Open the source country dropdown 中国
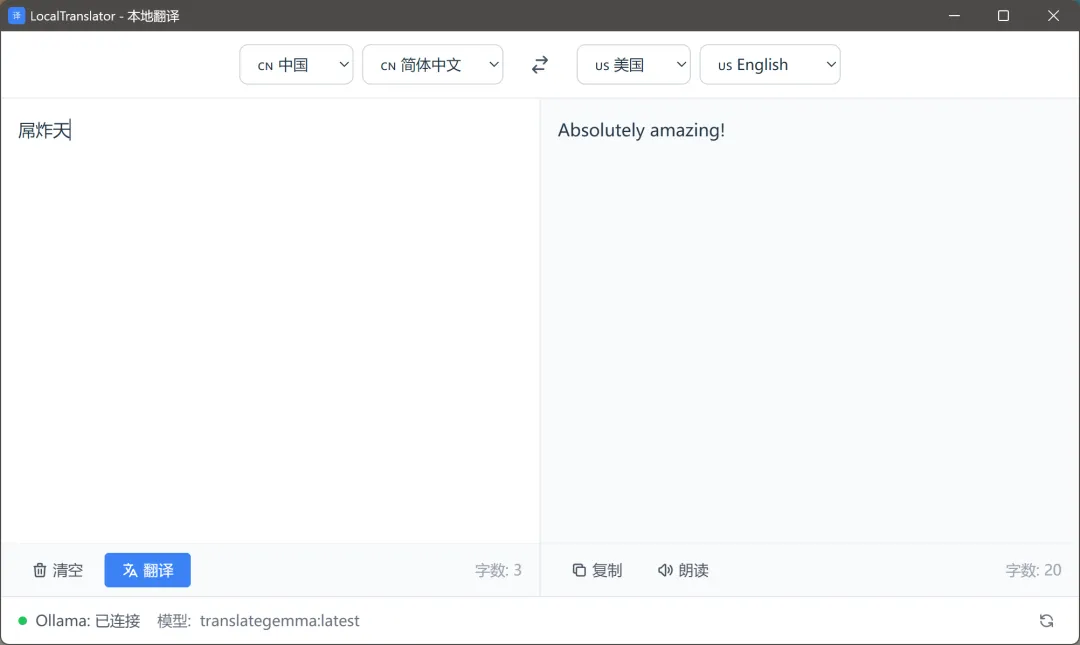1080x645 pixels. click(x=296, y=65)
